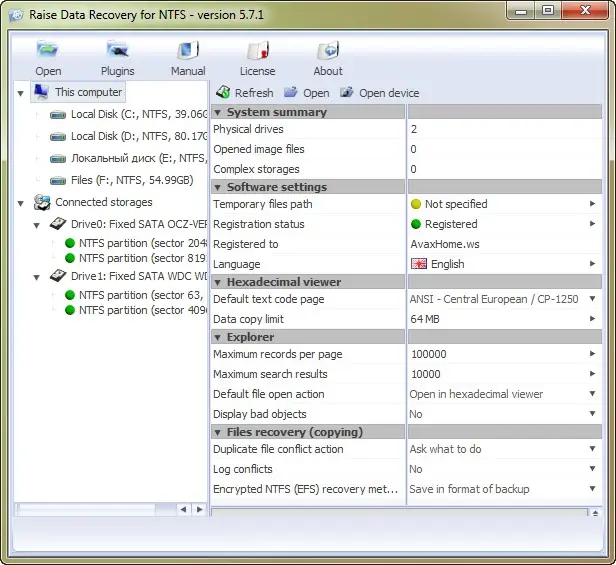Click the Opened image files row
This screenshot has width=616, height=565.
coord(406,149)
